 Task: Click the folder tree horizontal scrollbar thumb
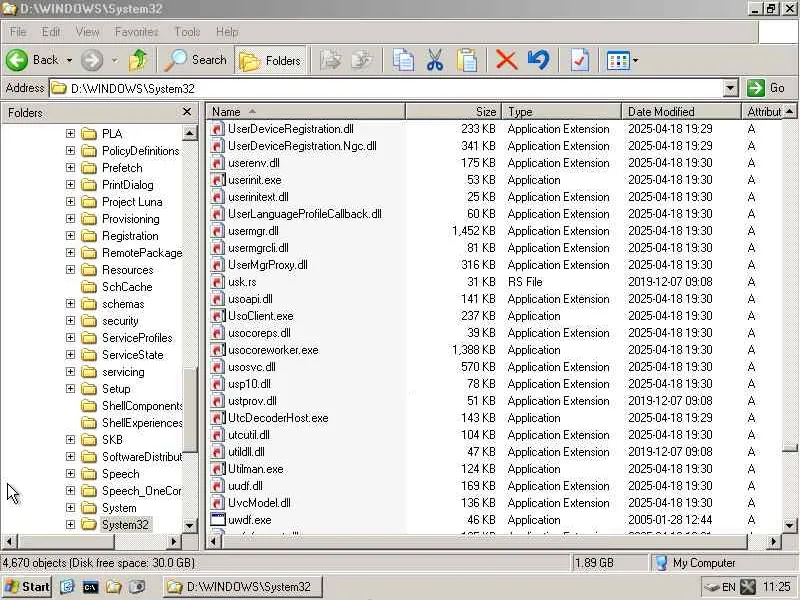click(x=66, y=541)
